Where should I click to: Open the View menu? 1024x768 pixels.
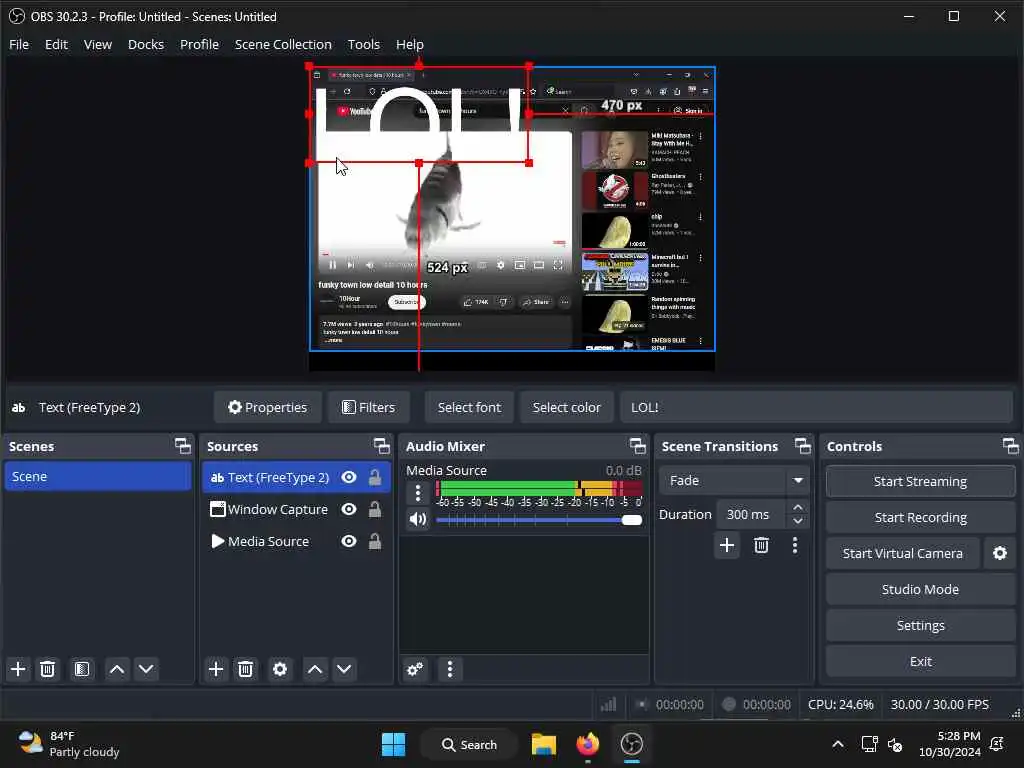(98, 44)
